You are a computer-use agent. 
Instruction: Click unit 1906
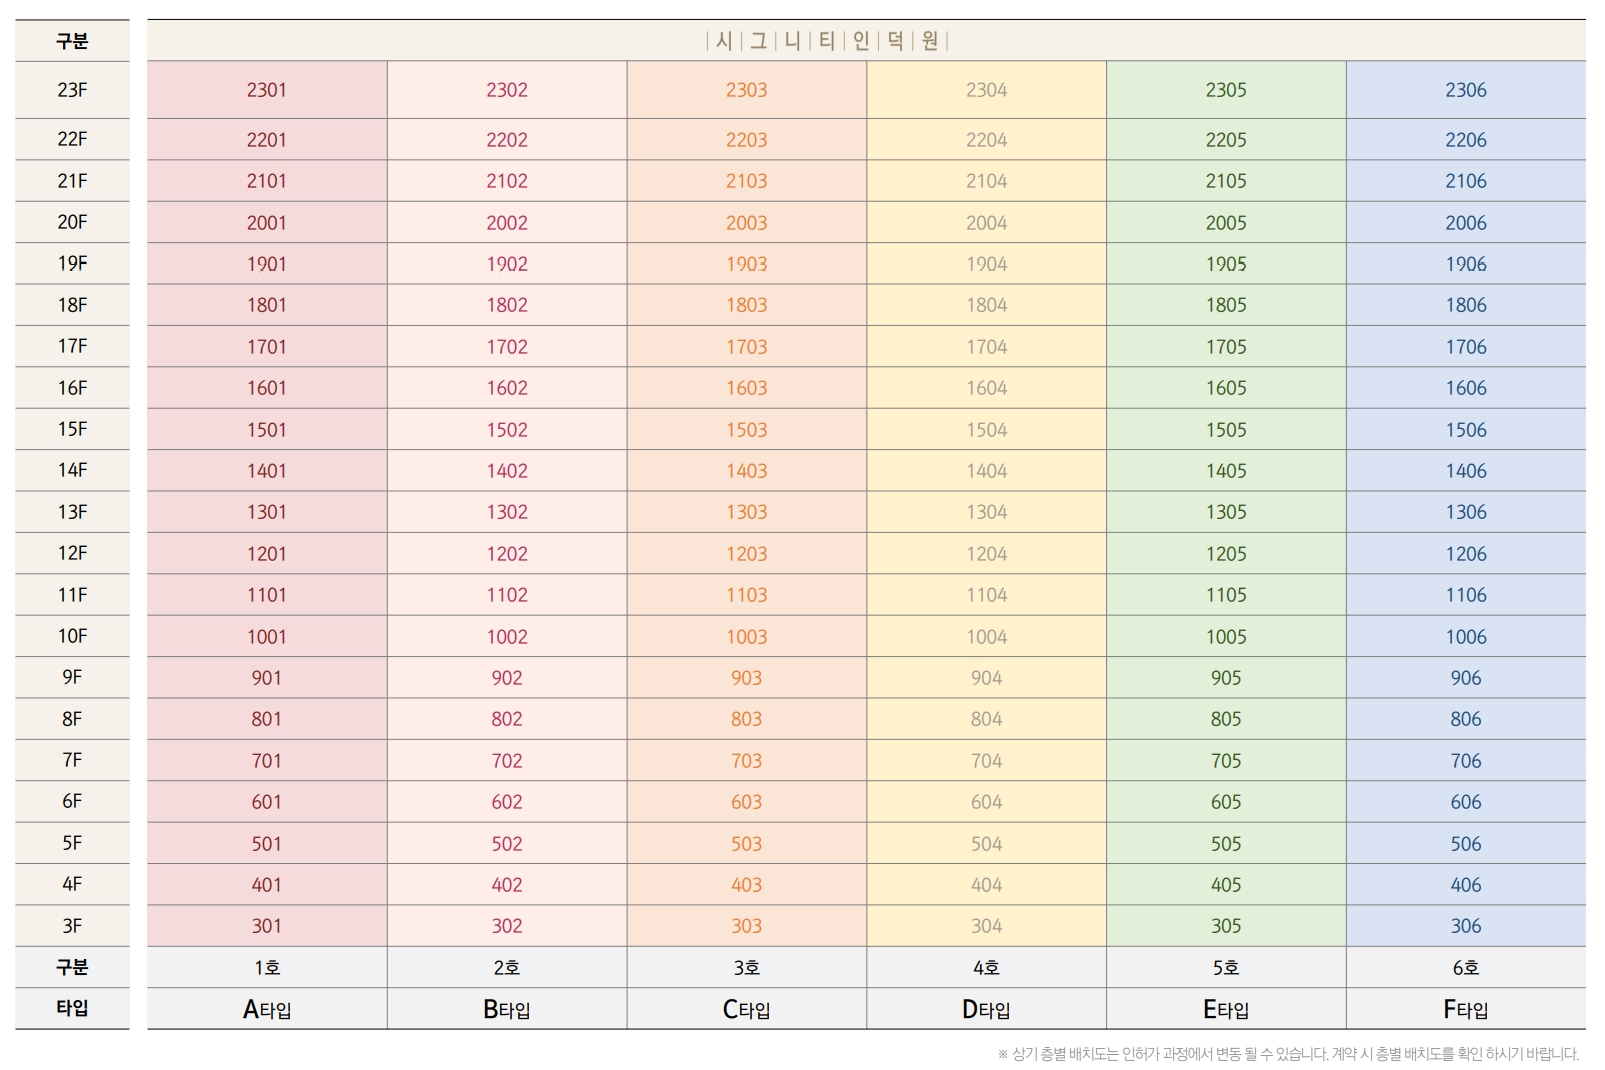coord(1466,264)
